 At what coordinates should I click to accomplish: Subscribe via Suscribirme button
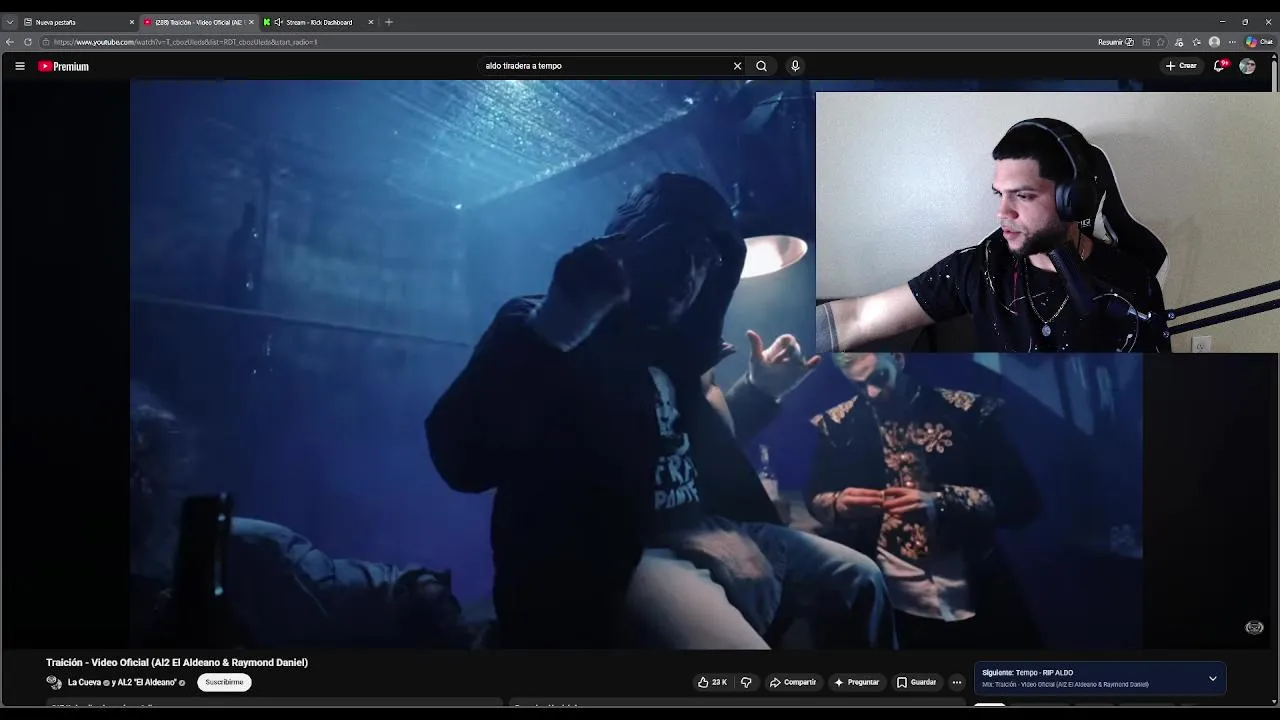[224, 682]
